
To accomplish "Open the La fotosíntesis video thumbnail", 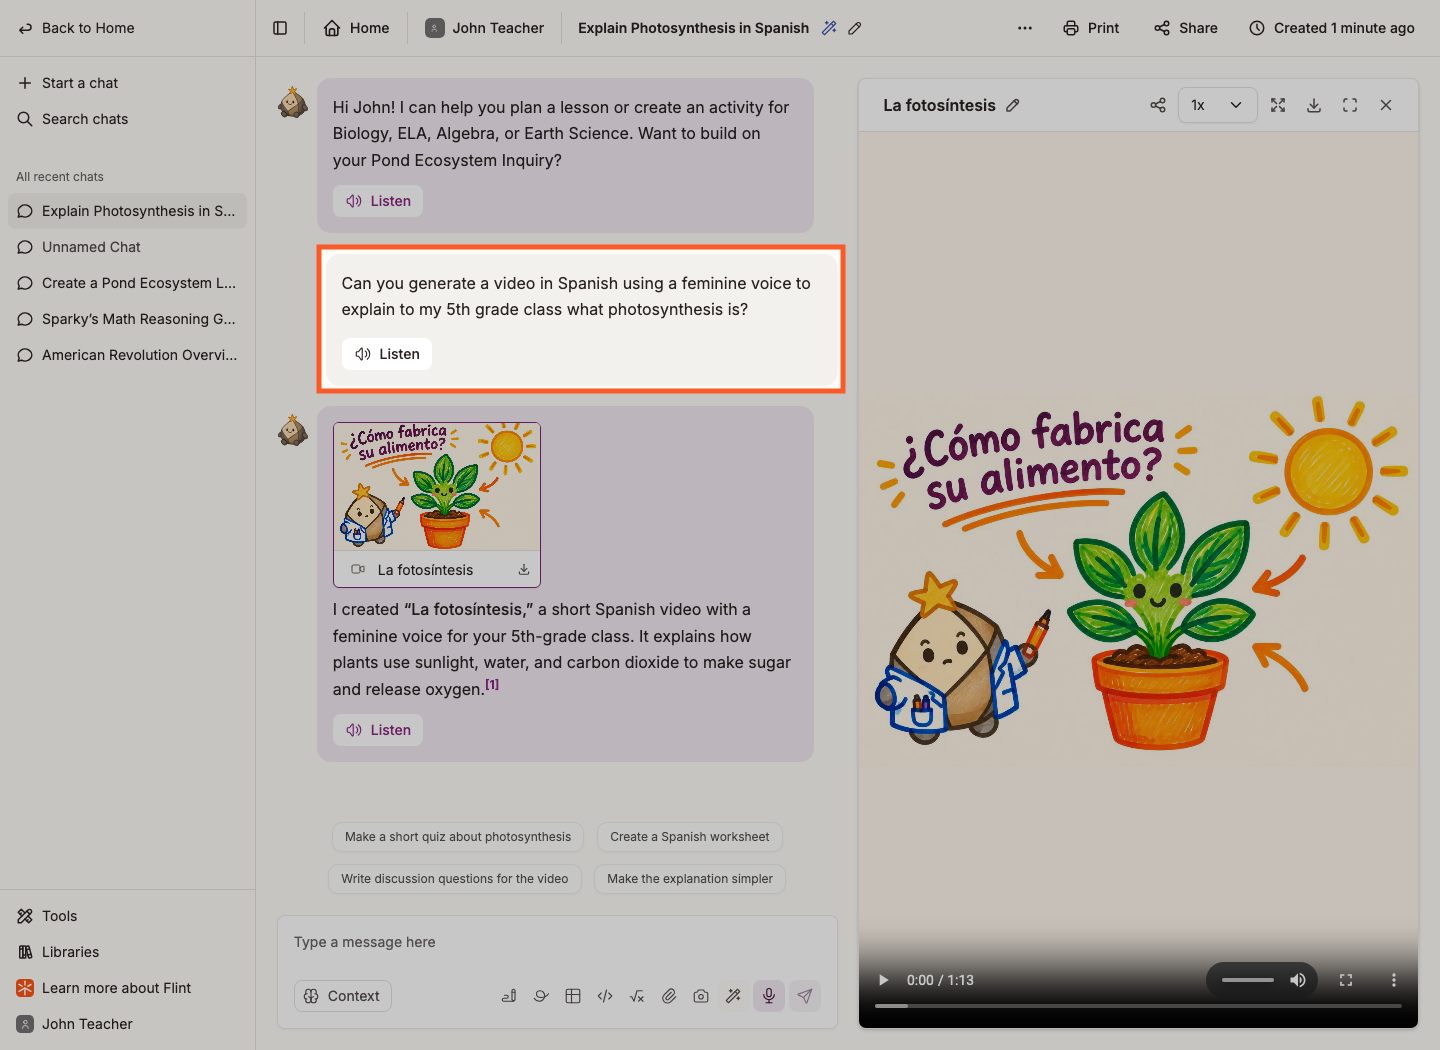I will tap(437, 487).
